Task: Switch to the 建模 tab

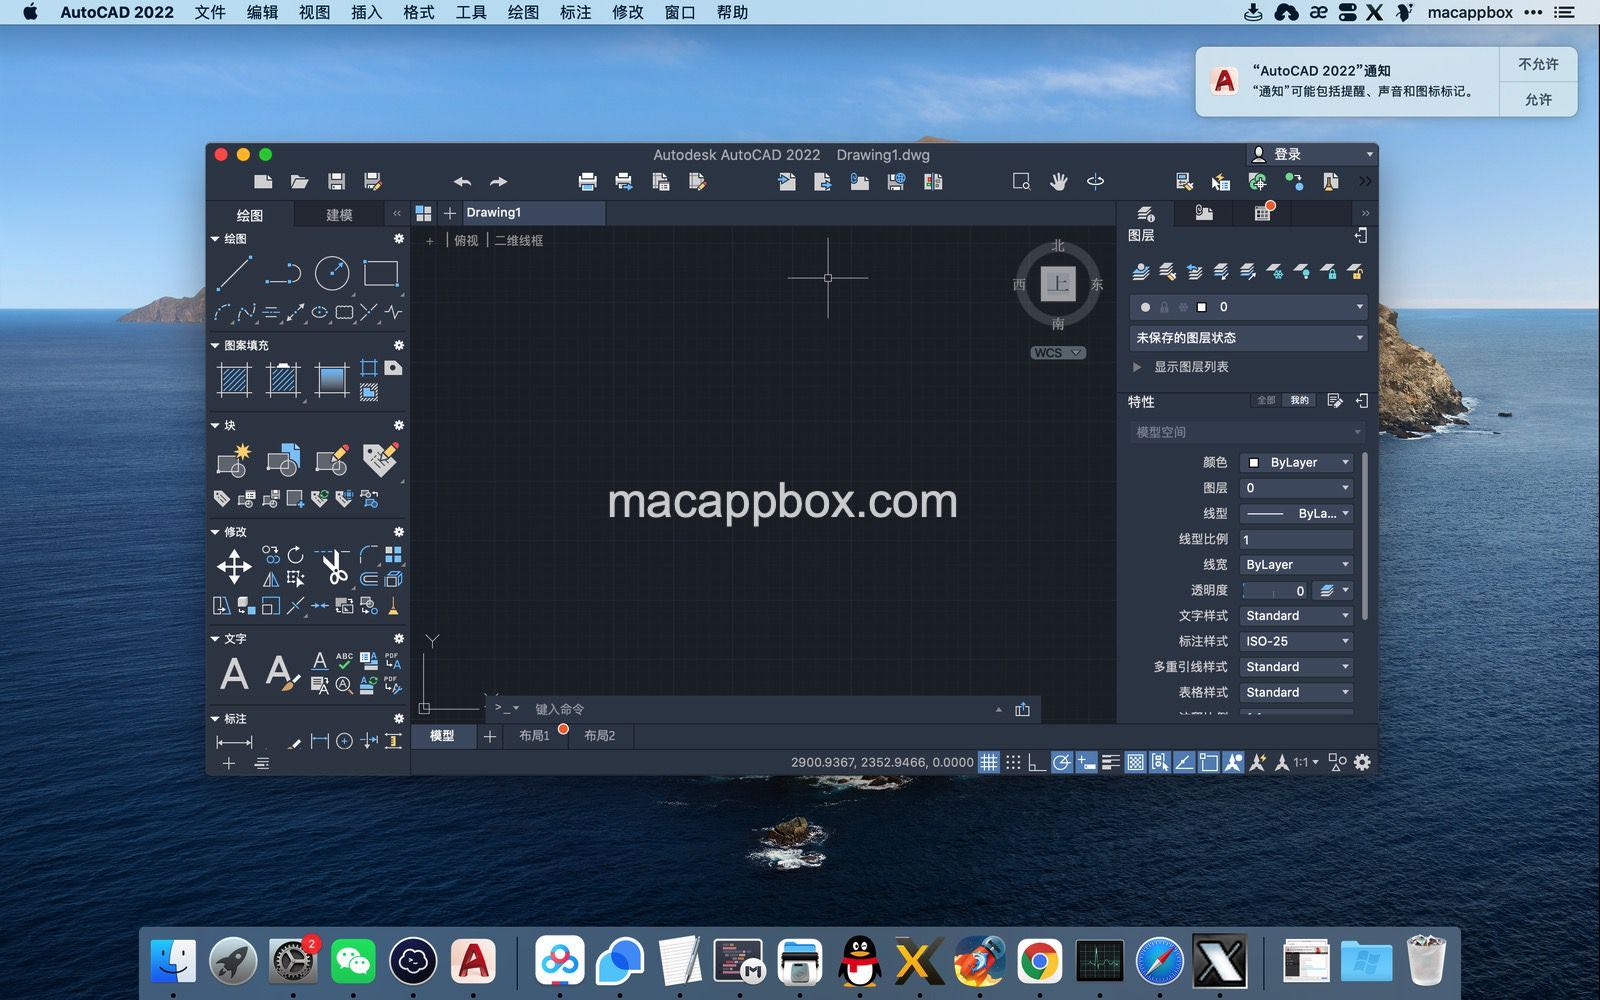Action: (339, 215)
